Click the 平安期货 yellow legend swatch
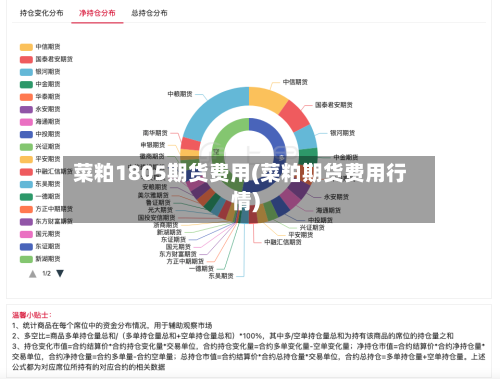Viewport: 500px width, 379px height. point(26,159)
